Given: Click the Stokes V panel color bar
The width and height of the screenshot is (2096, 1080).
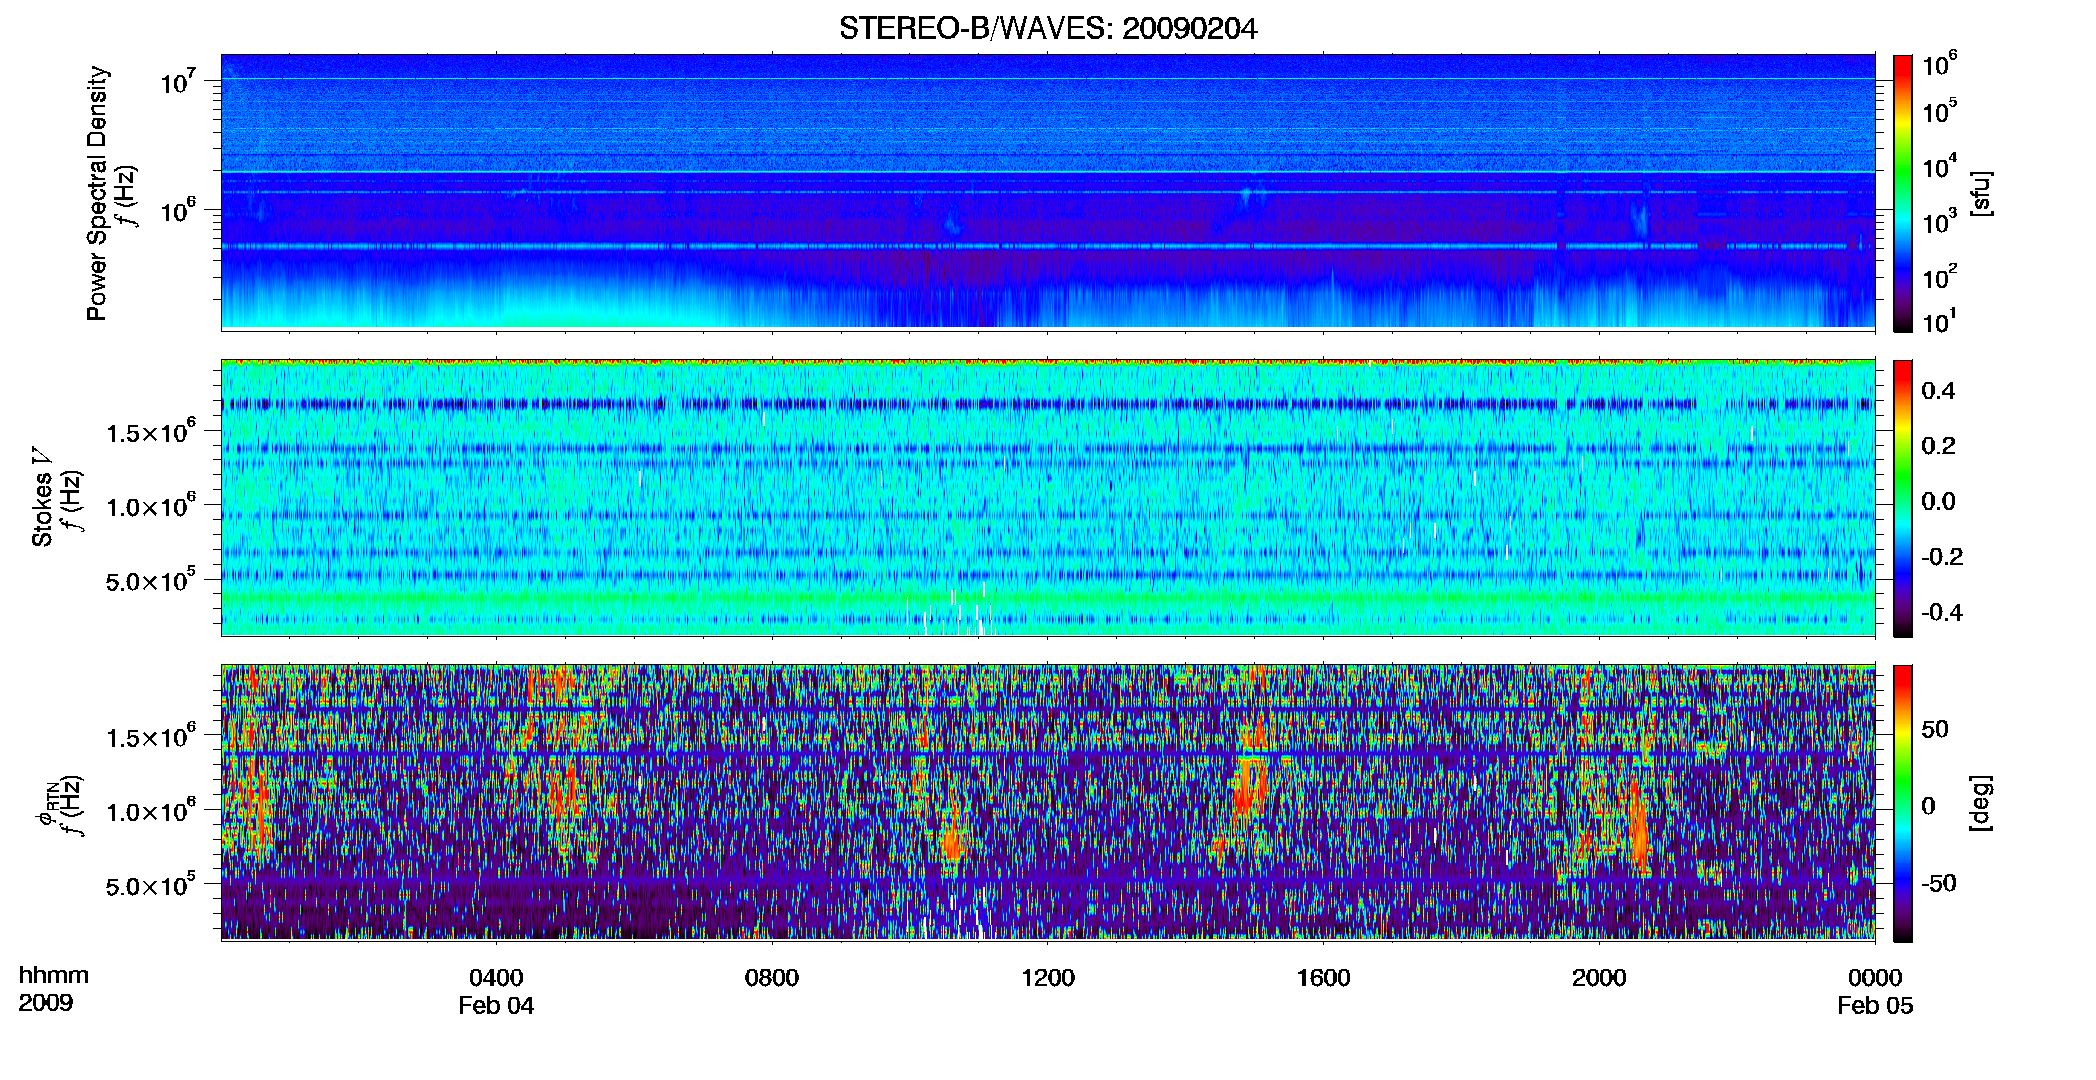Looking at the screenshot, I should coord(1903,498).
